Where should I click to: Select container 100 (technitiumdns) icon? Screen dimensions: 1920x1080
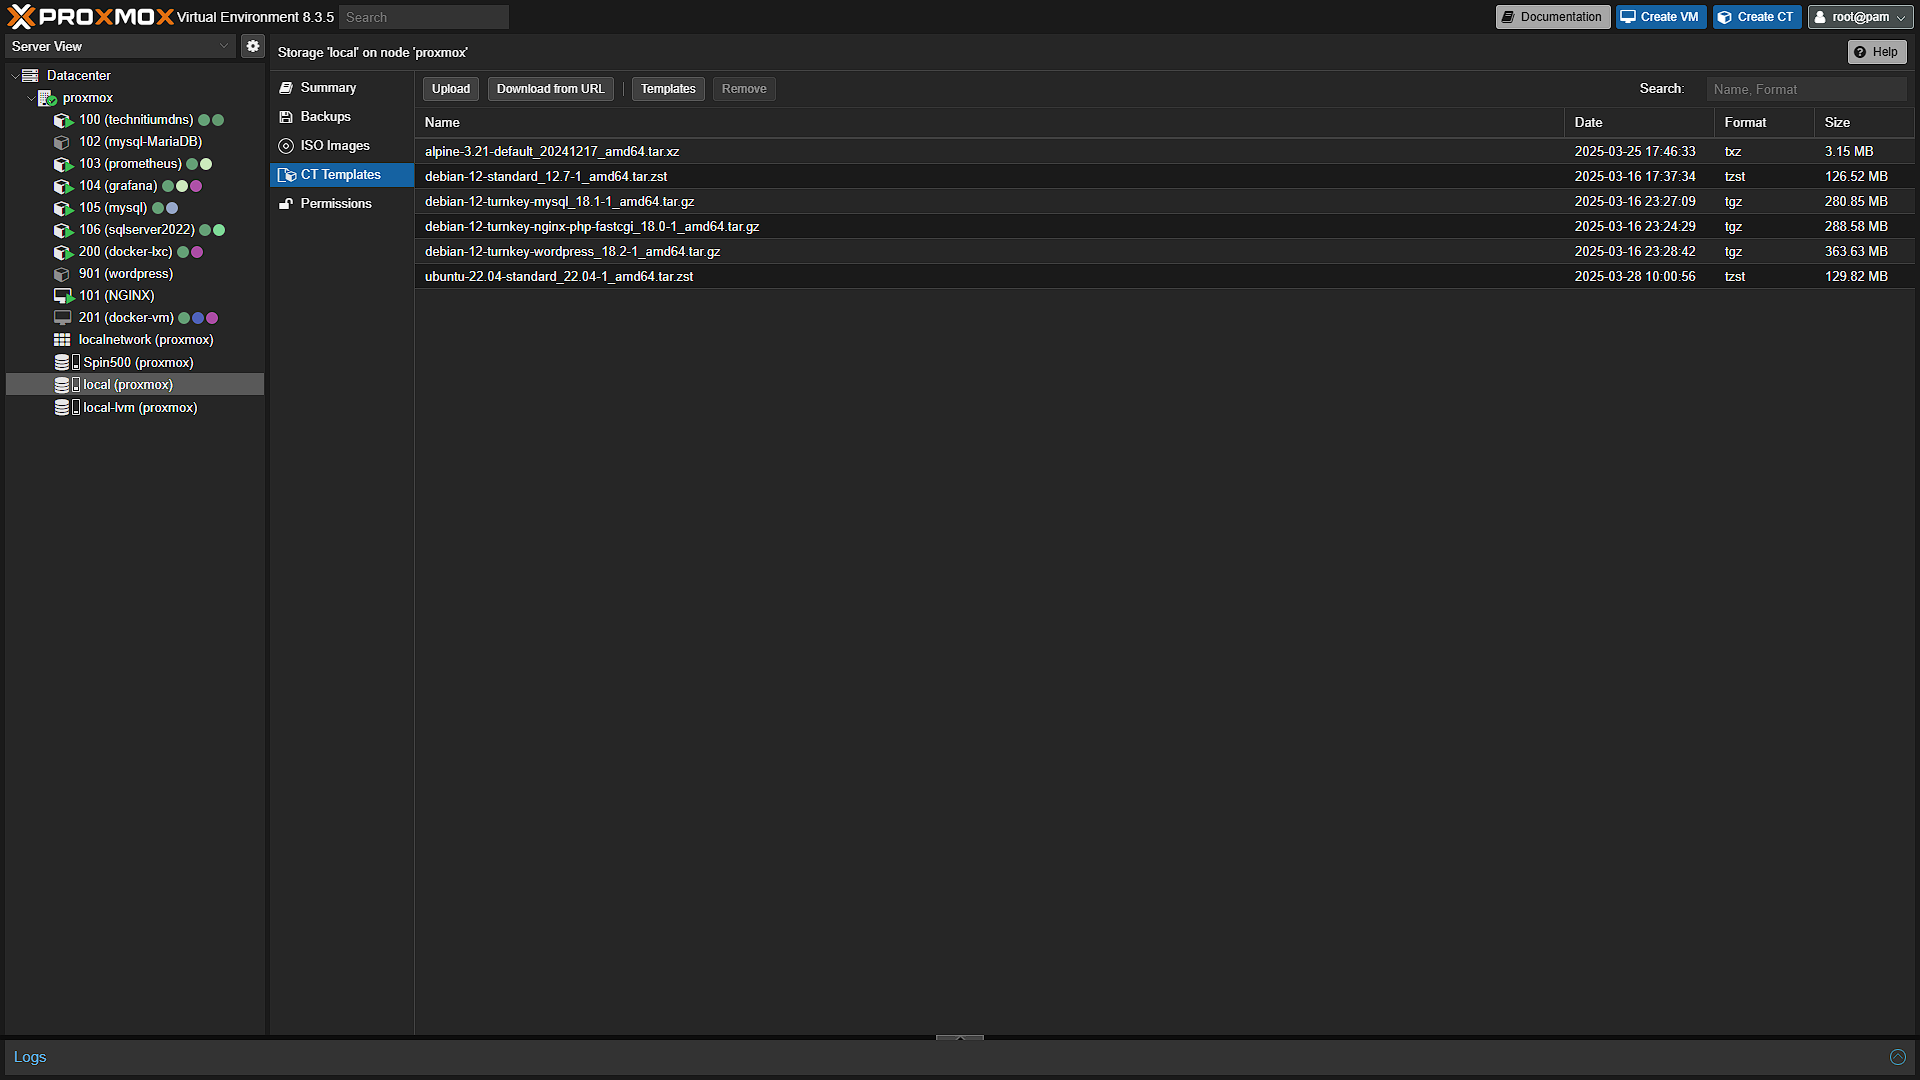click(63, 120)
